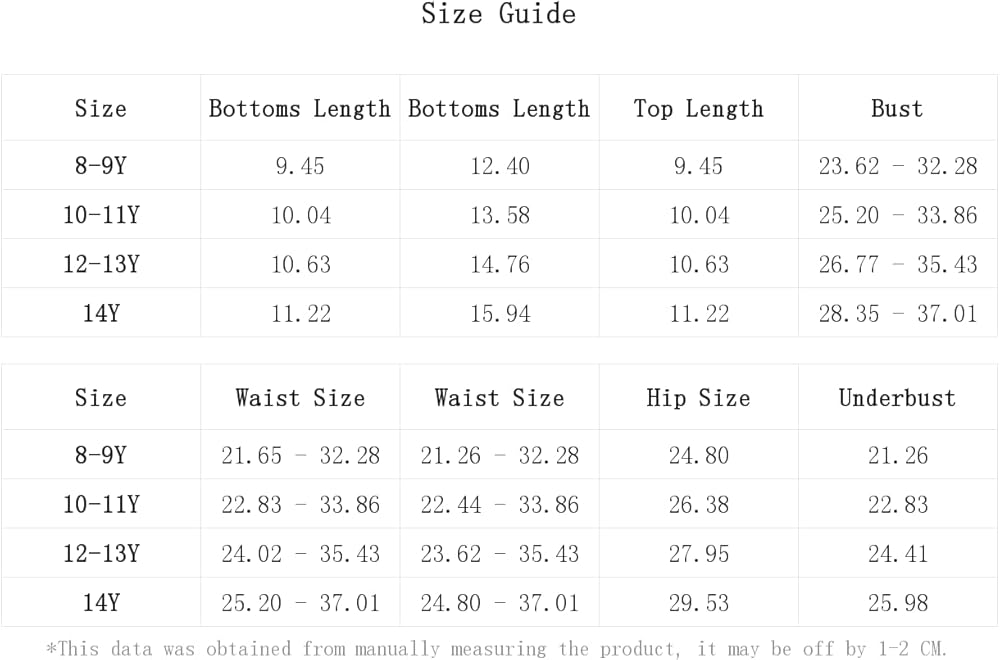
Task: Click bust range 25.20 - 33.86
Action: click(897, 215)
